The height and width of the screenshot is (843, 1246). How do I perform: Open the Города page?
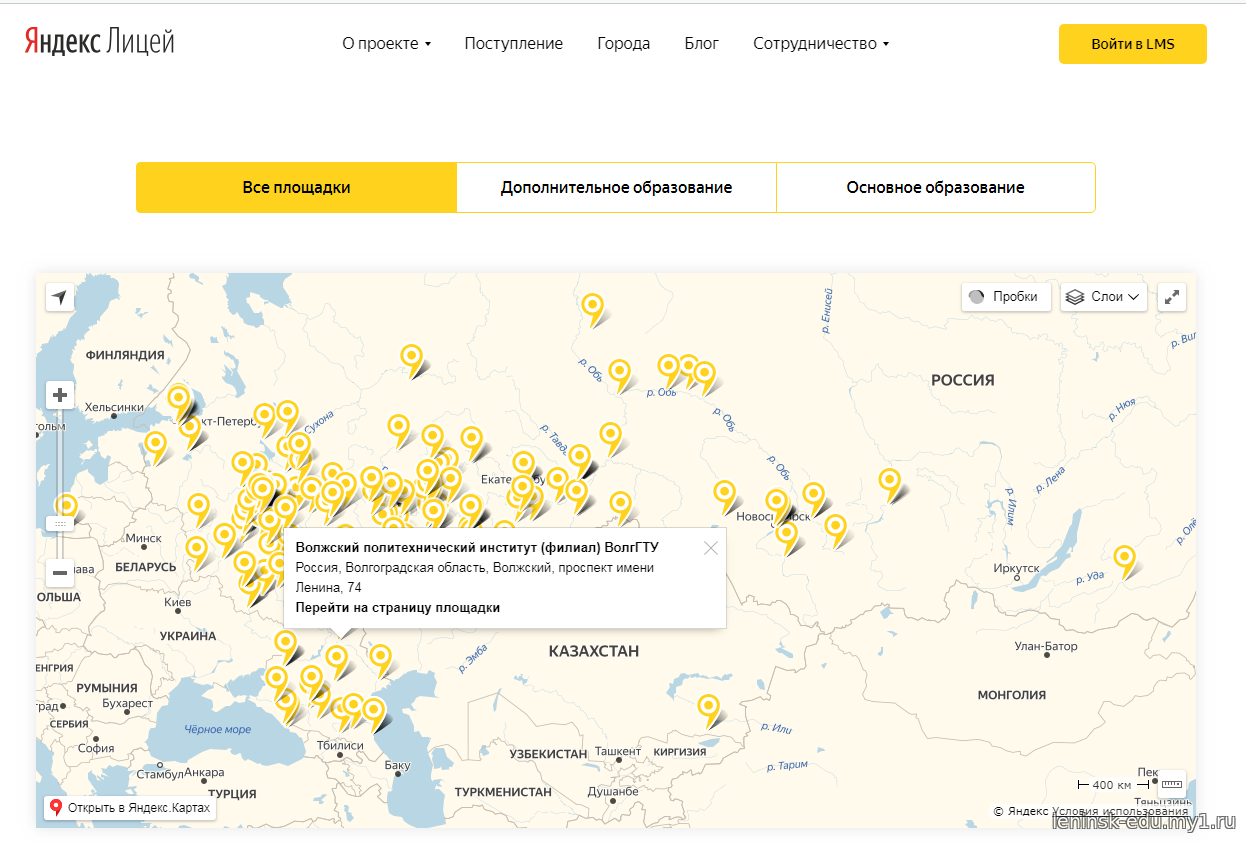(624, 44)
